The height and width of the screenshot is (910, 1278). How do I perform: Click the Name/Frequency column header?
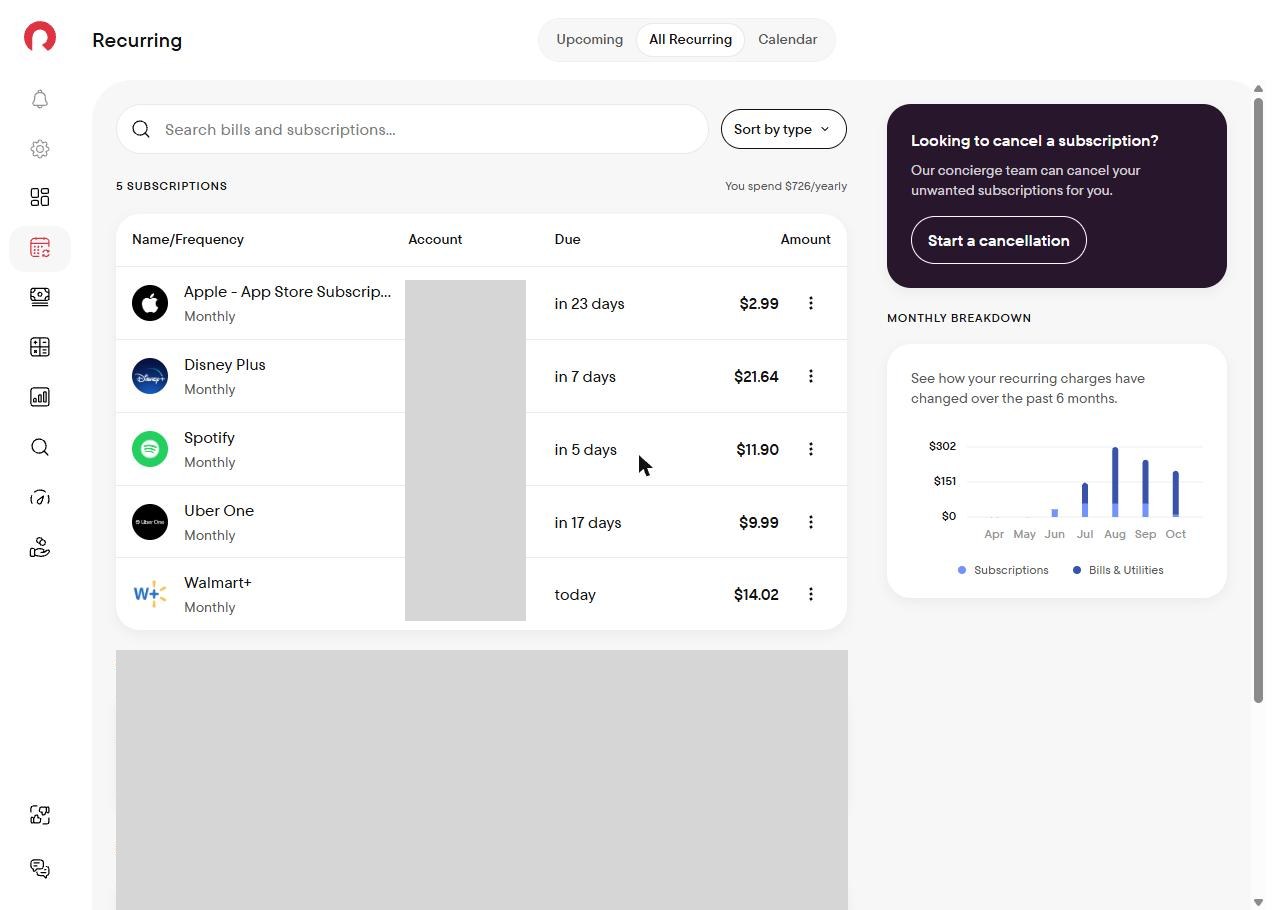(x=188, y=239)
